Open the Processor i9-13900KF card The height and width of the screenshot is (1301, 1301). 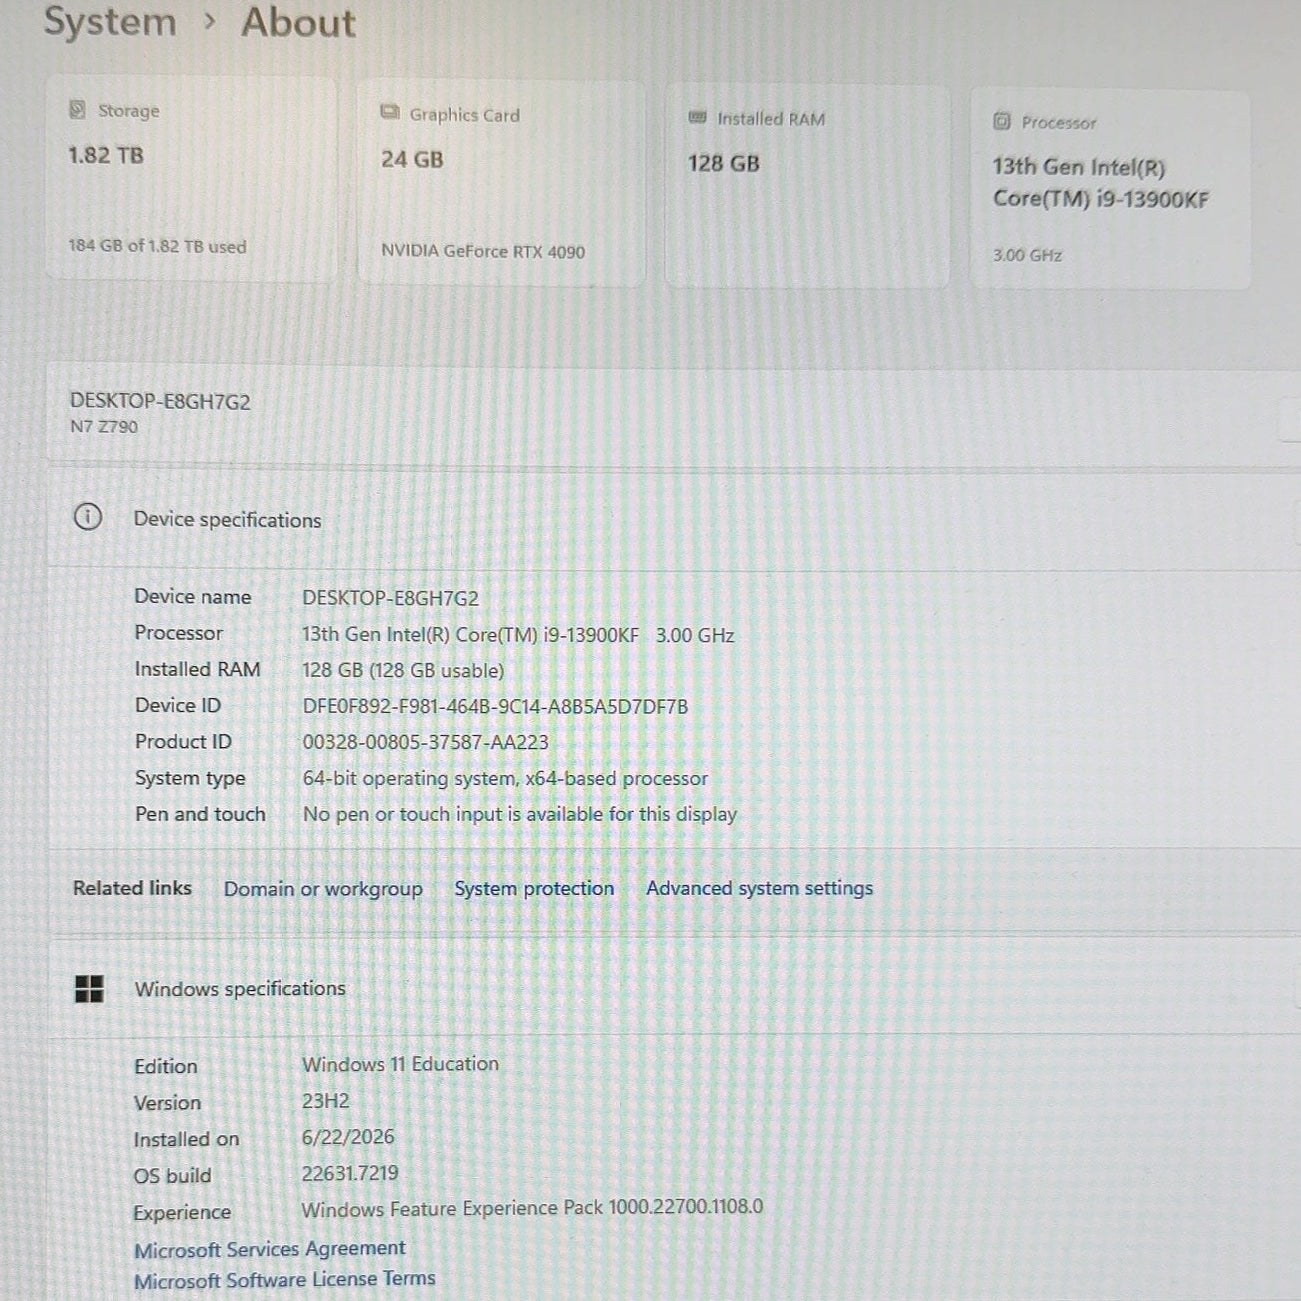click(x=1110, y=190)
